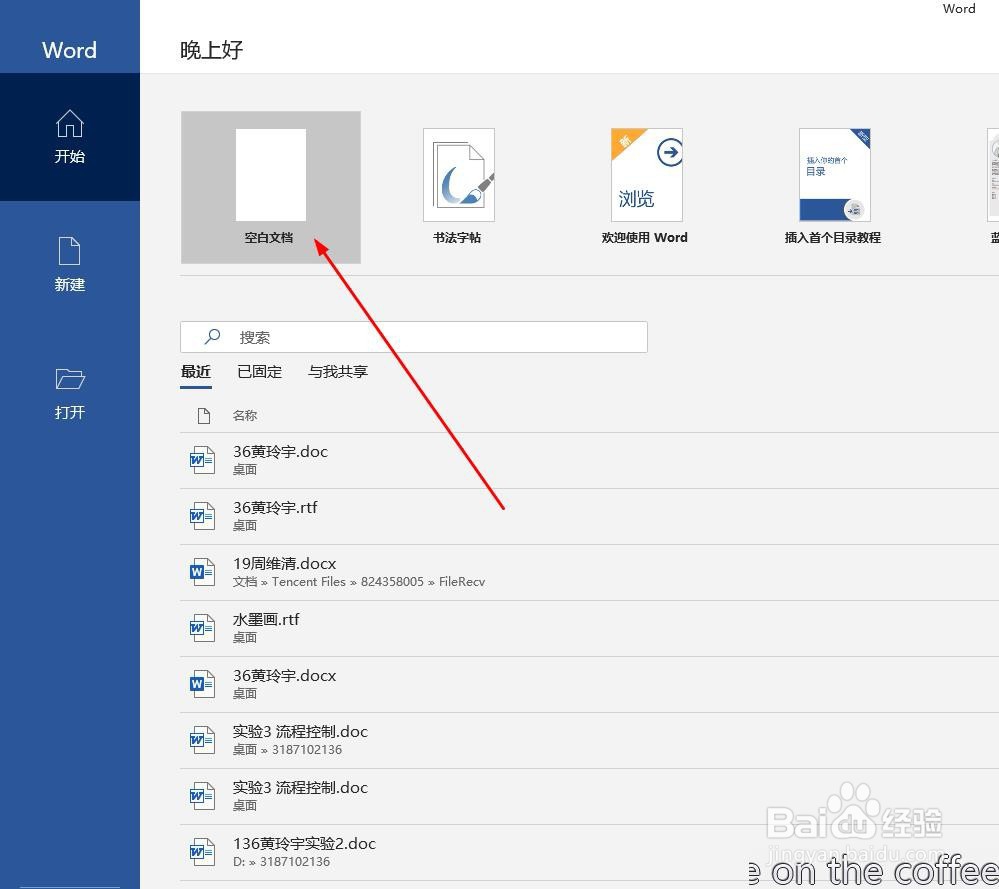
Task: Open recent file 36黄玲宇.doc
Action: [x=589, y=461]
